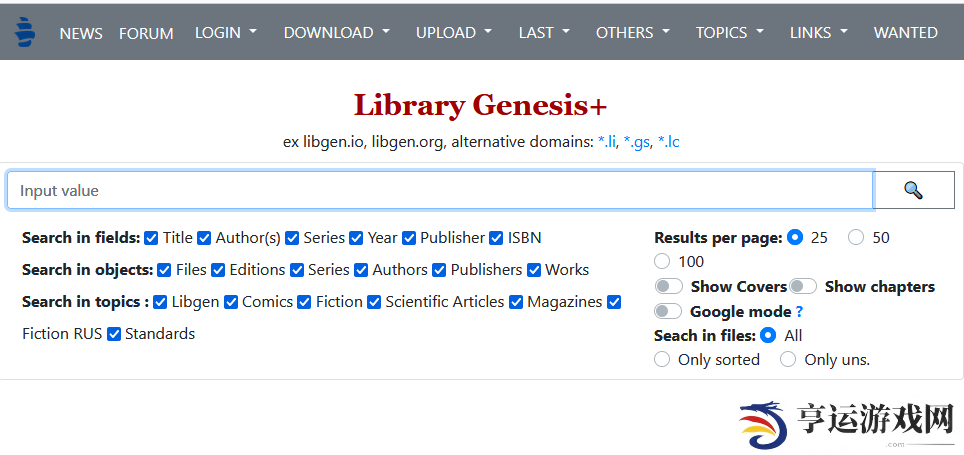The image size is (964, 455).
Task: Open the FORUM page
Action: tap(146, 33)
